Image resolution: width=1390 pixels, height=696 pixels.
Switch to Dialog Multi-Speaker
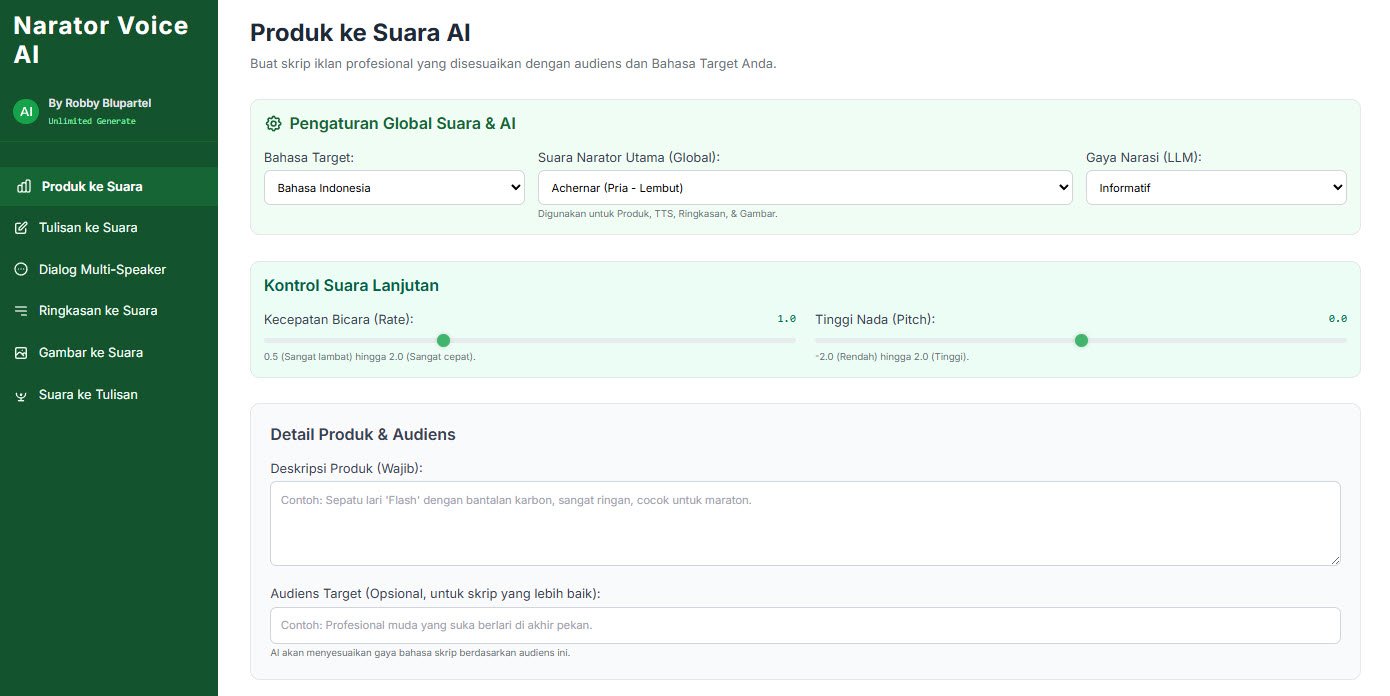[109, 269]
